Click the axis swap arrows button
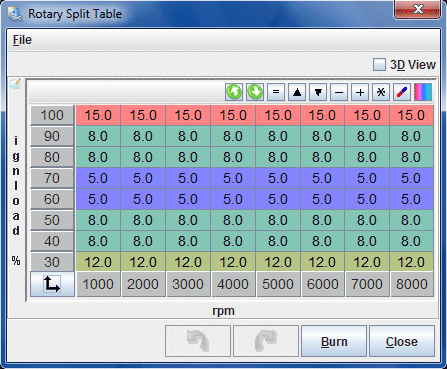Image resolution: width=447 pixels, height=369 pixels. (x=52, y=284)
